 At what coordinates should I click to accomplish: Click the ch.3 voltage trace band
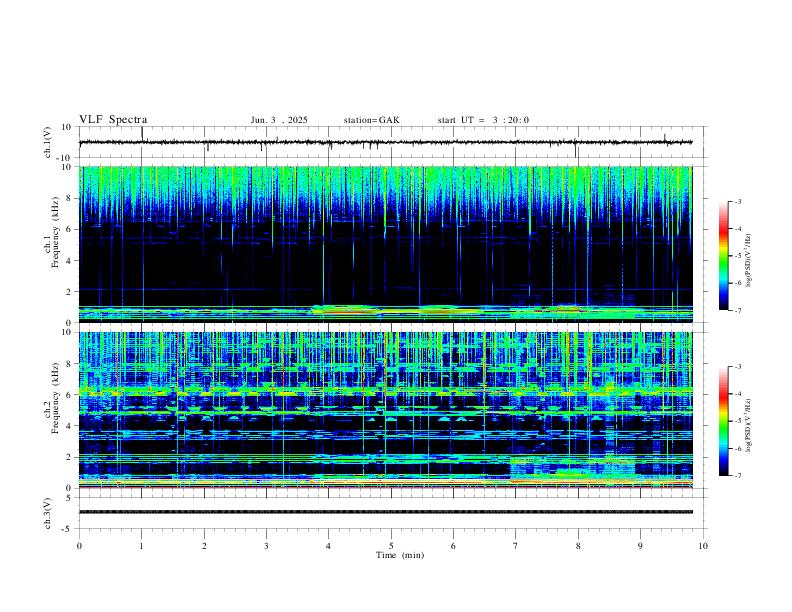(x=386, y=512)
